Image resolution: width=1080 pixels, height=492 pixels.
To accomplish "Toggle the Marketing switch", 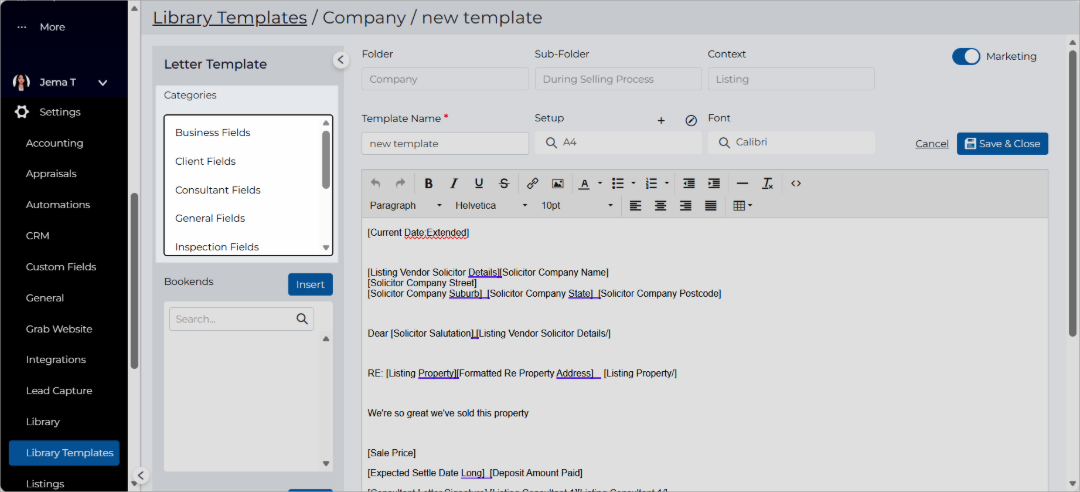I will coord(966,57).
